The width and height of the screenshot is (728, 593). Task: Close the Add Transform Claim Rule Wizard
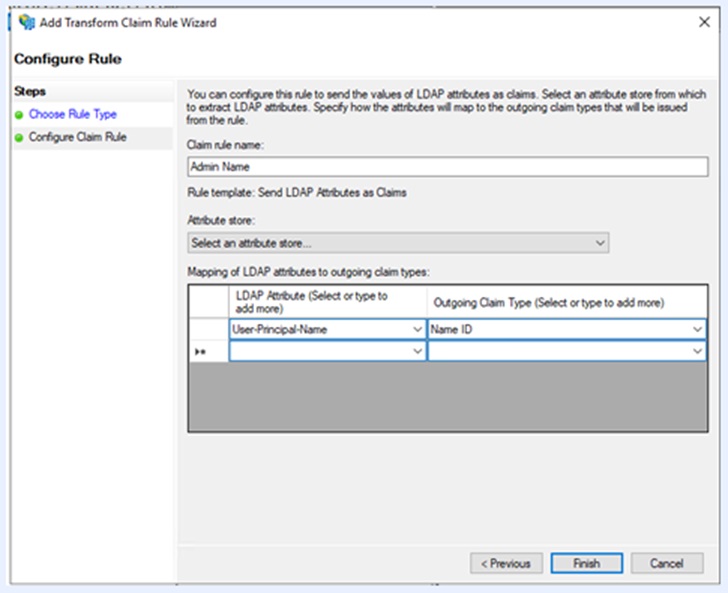coord(703,22)
